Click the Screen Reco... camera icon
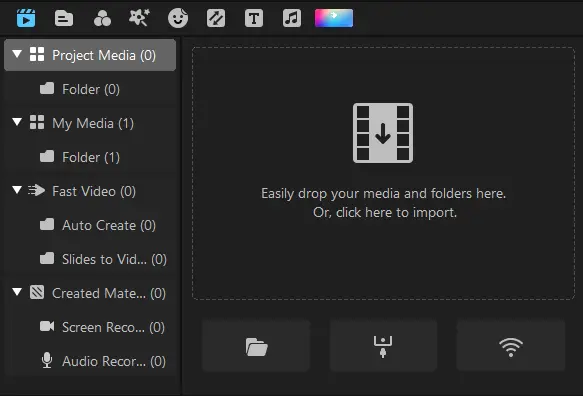Viewport: 583px width, 396px height. 47,326
